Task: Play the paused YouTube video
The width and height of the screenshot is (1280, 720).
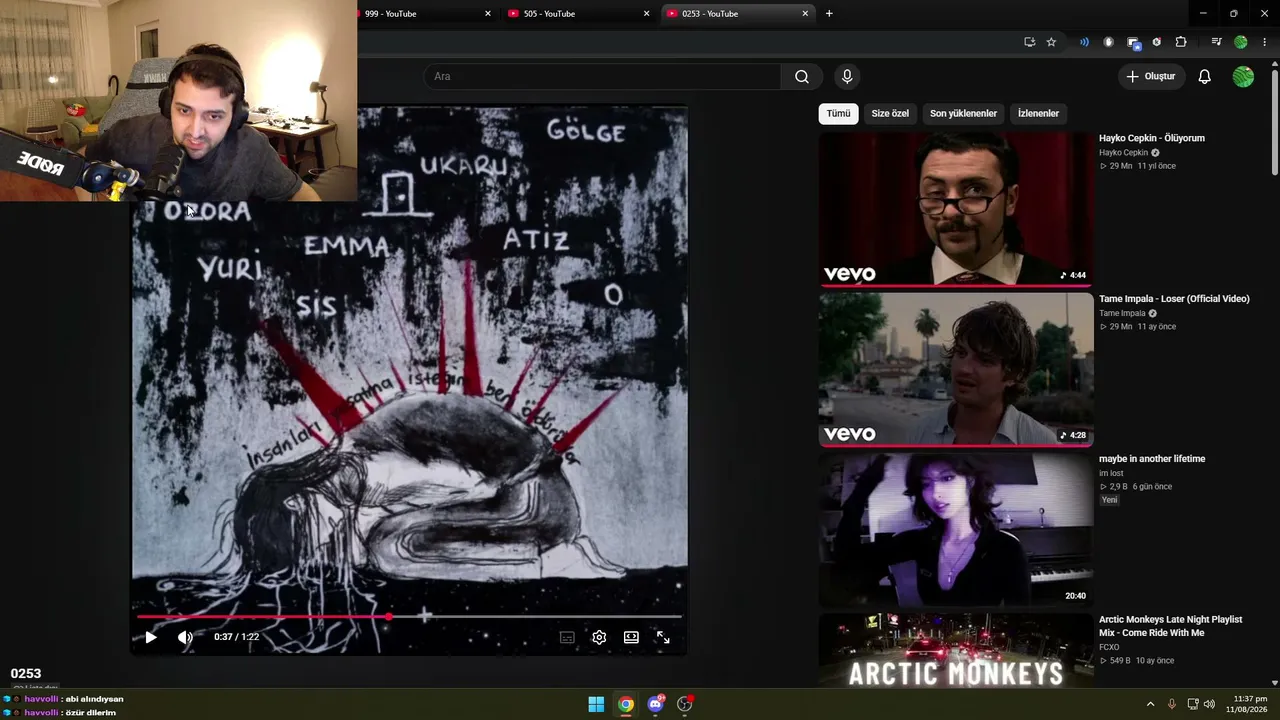Action: [151, 637]
